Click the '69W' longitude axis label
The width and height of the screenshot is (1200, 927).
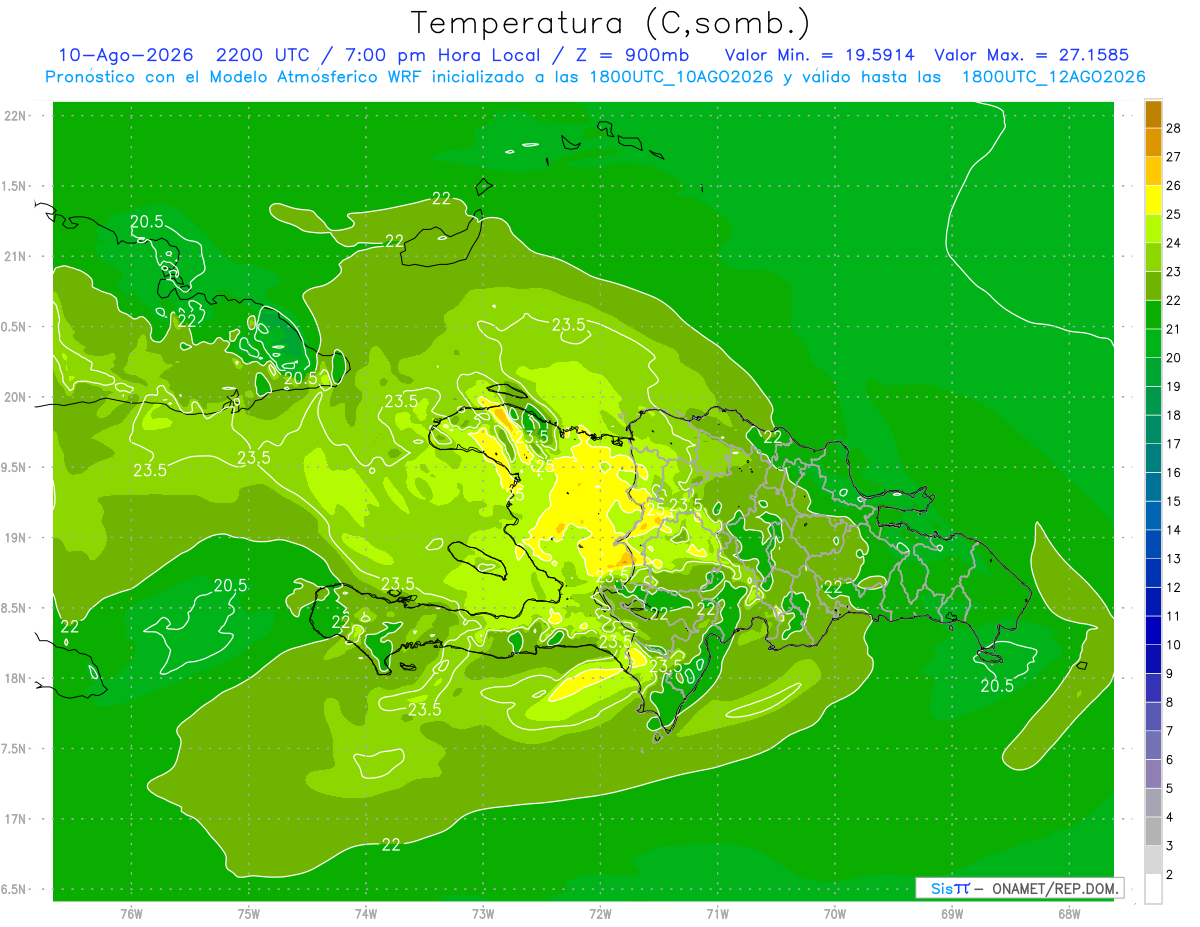click(x=952, y=914)
